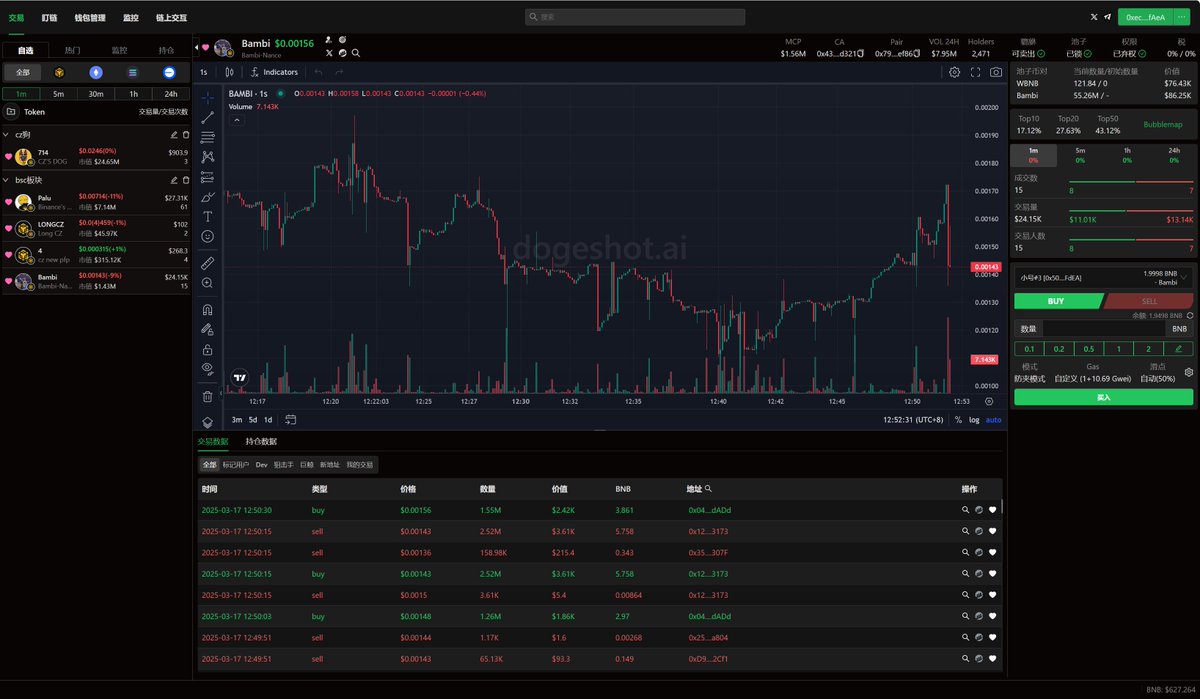
Task: Click the top search field
Action: pos(635,17)
